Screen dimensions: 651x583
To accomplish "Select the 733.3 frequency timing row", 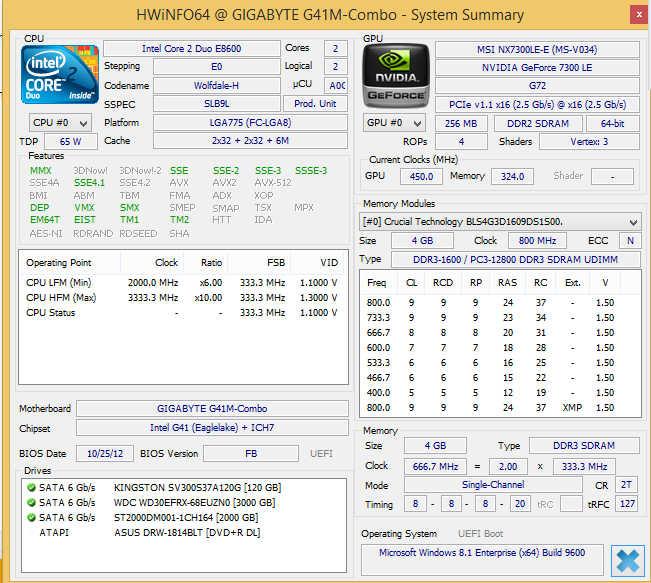I will [x=500, y=318].
